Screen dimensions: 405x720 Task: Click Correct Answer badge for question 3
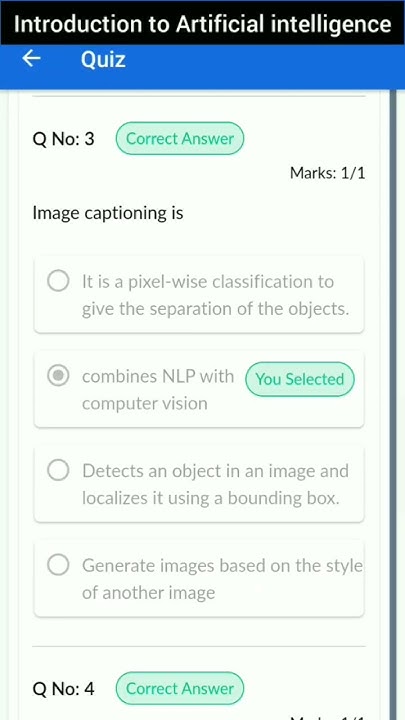tap(180, 138)
